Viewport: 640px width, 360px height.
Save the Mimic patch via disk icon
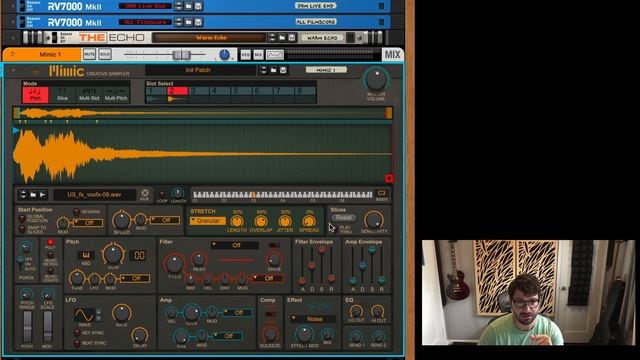tap(283, 70)
